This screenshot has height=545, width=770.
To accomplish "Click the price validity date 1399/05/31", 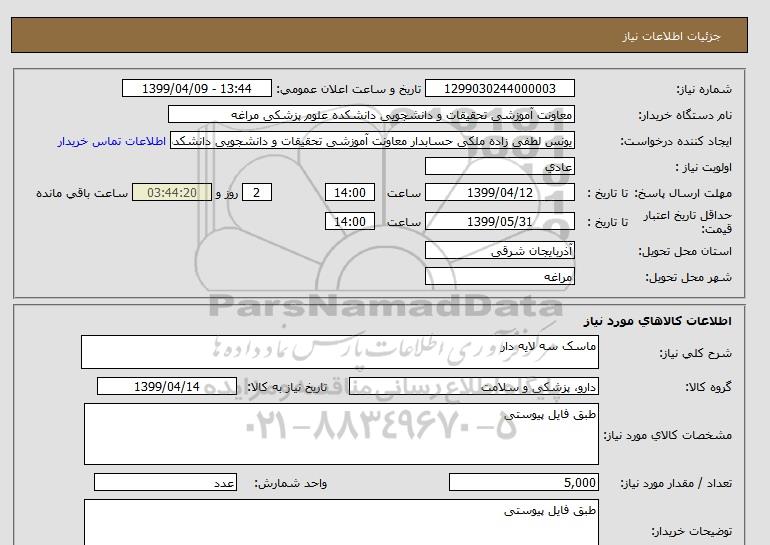I will 500,221.
